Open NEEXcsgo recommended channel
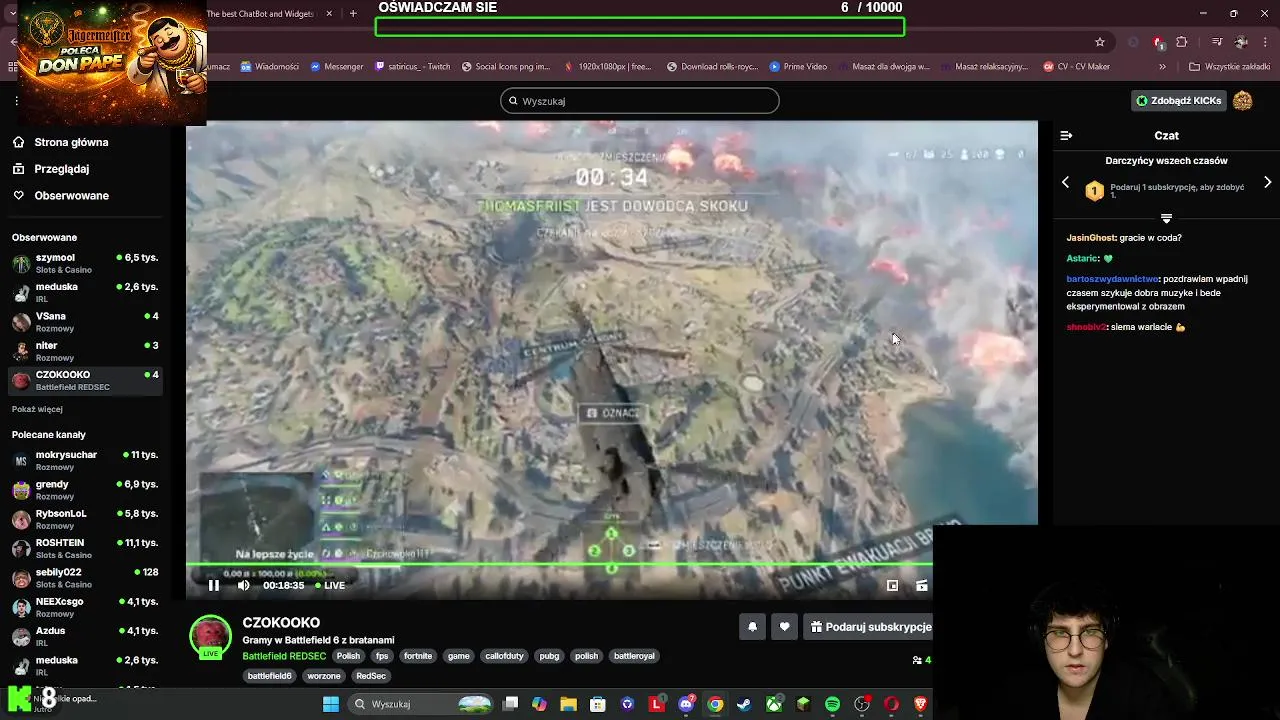This screenshot has height=720, width=1280. coord(84,607)
